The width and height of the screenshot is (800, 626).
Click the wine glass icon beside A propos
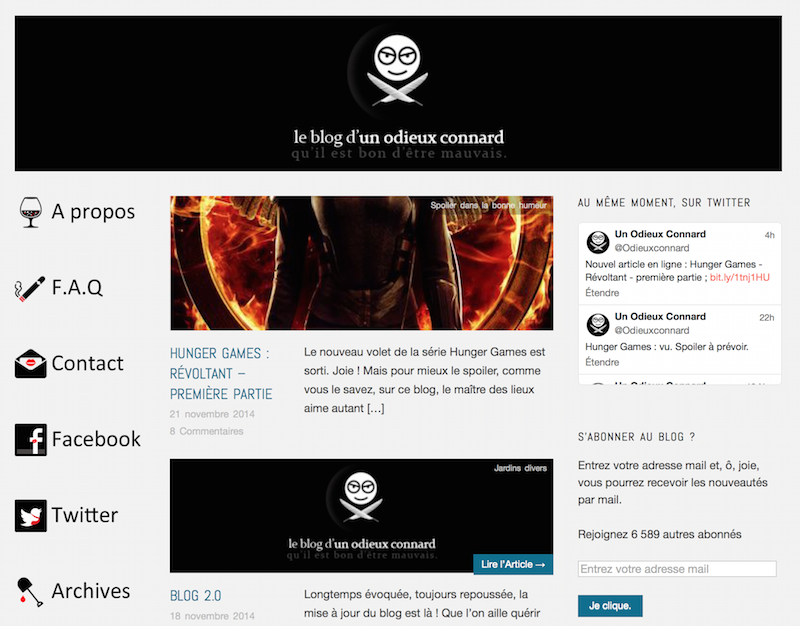click(30, 212)
